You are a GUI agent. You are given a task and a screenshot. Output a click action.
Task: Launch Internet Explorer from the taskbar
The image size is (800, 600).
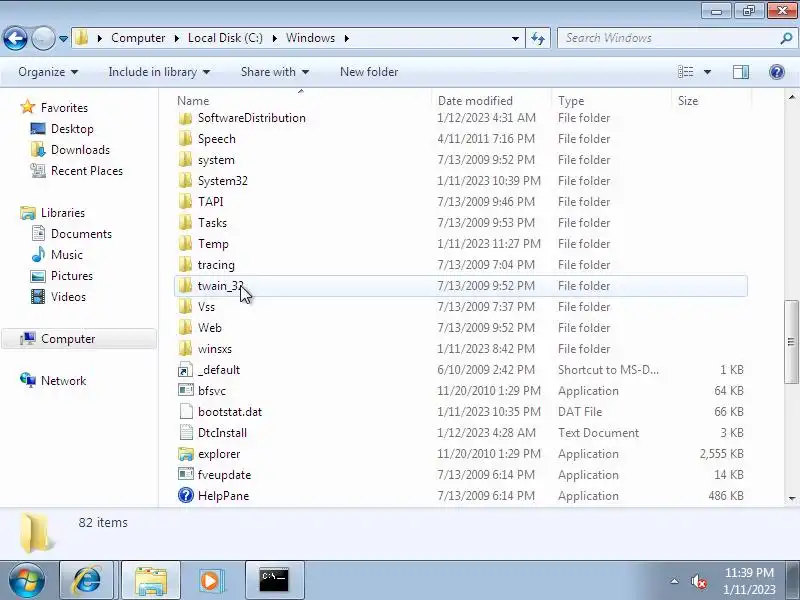click(x=87, y=581)
